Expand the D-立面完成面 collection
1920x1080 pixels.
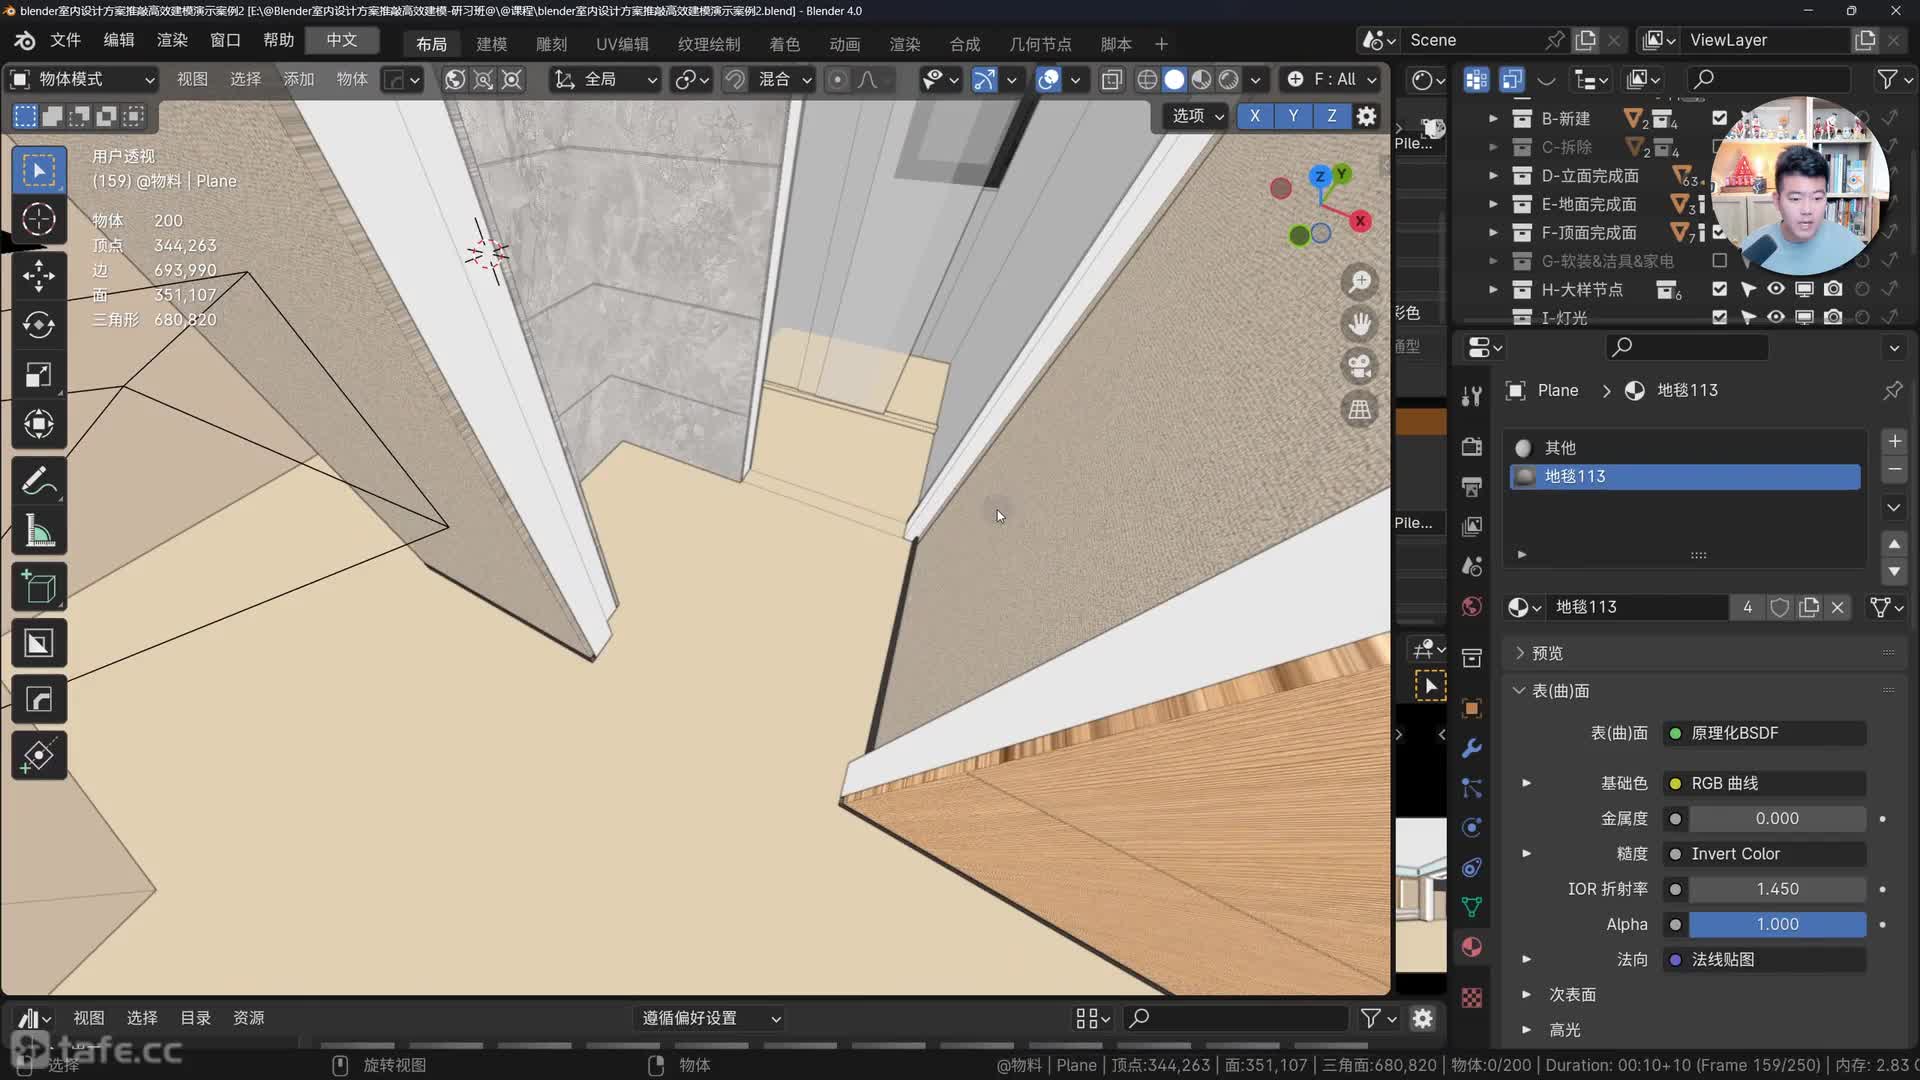1493,176
